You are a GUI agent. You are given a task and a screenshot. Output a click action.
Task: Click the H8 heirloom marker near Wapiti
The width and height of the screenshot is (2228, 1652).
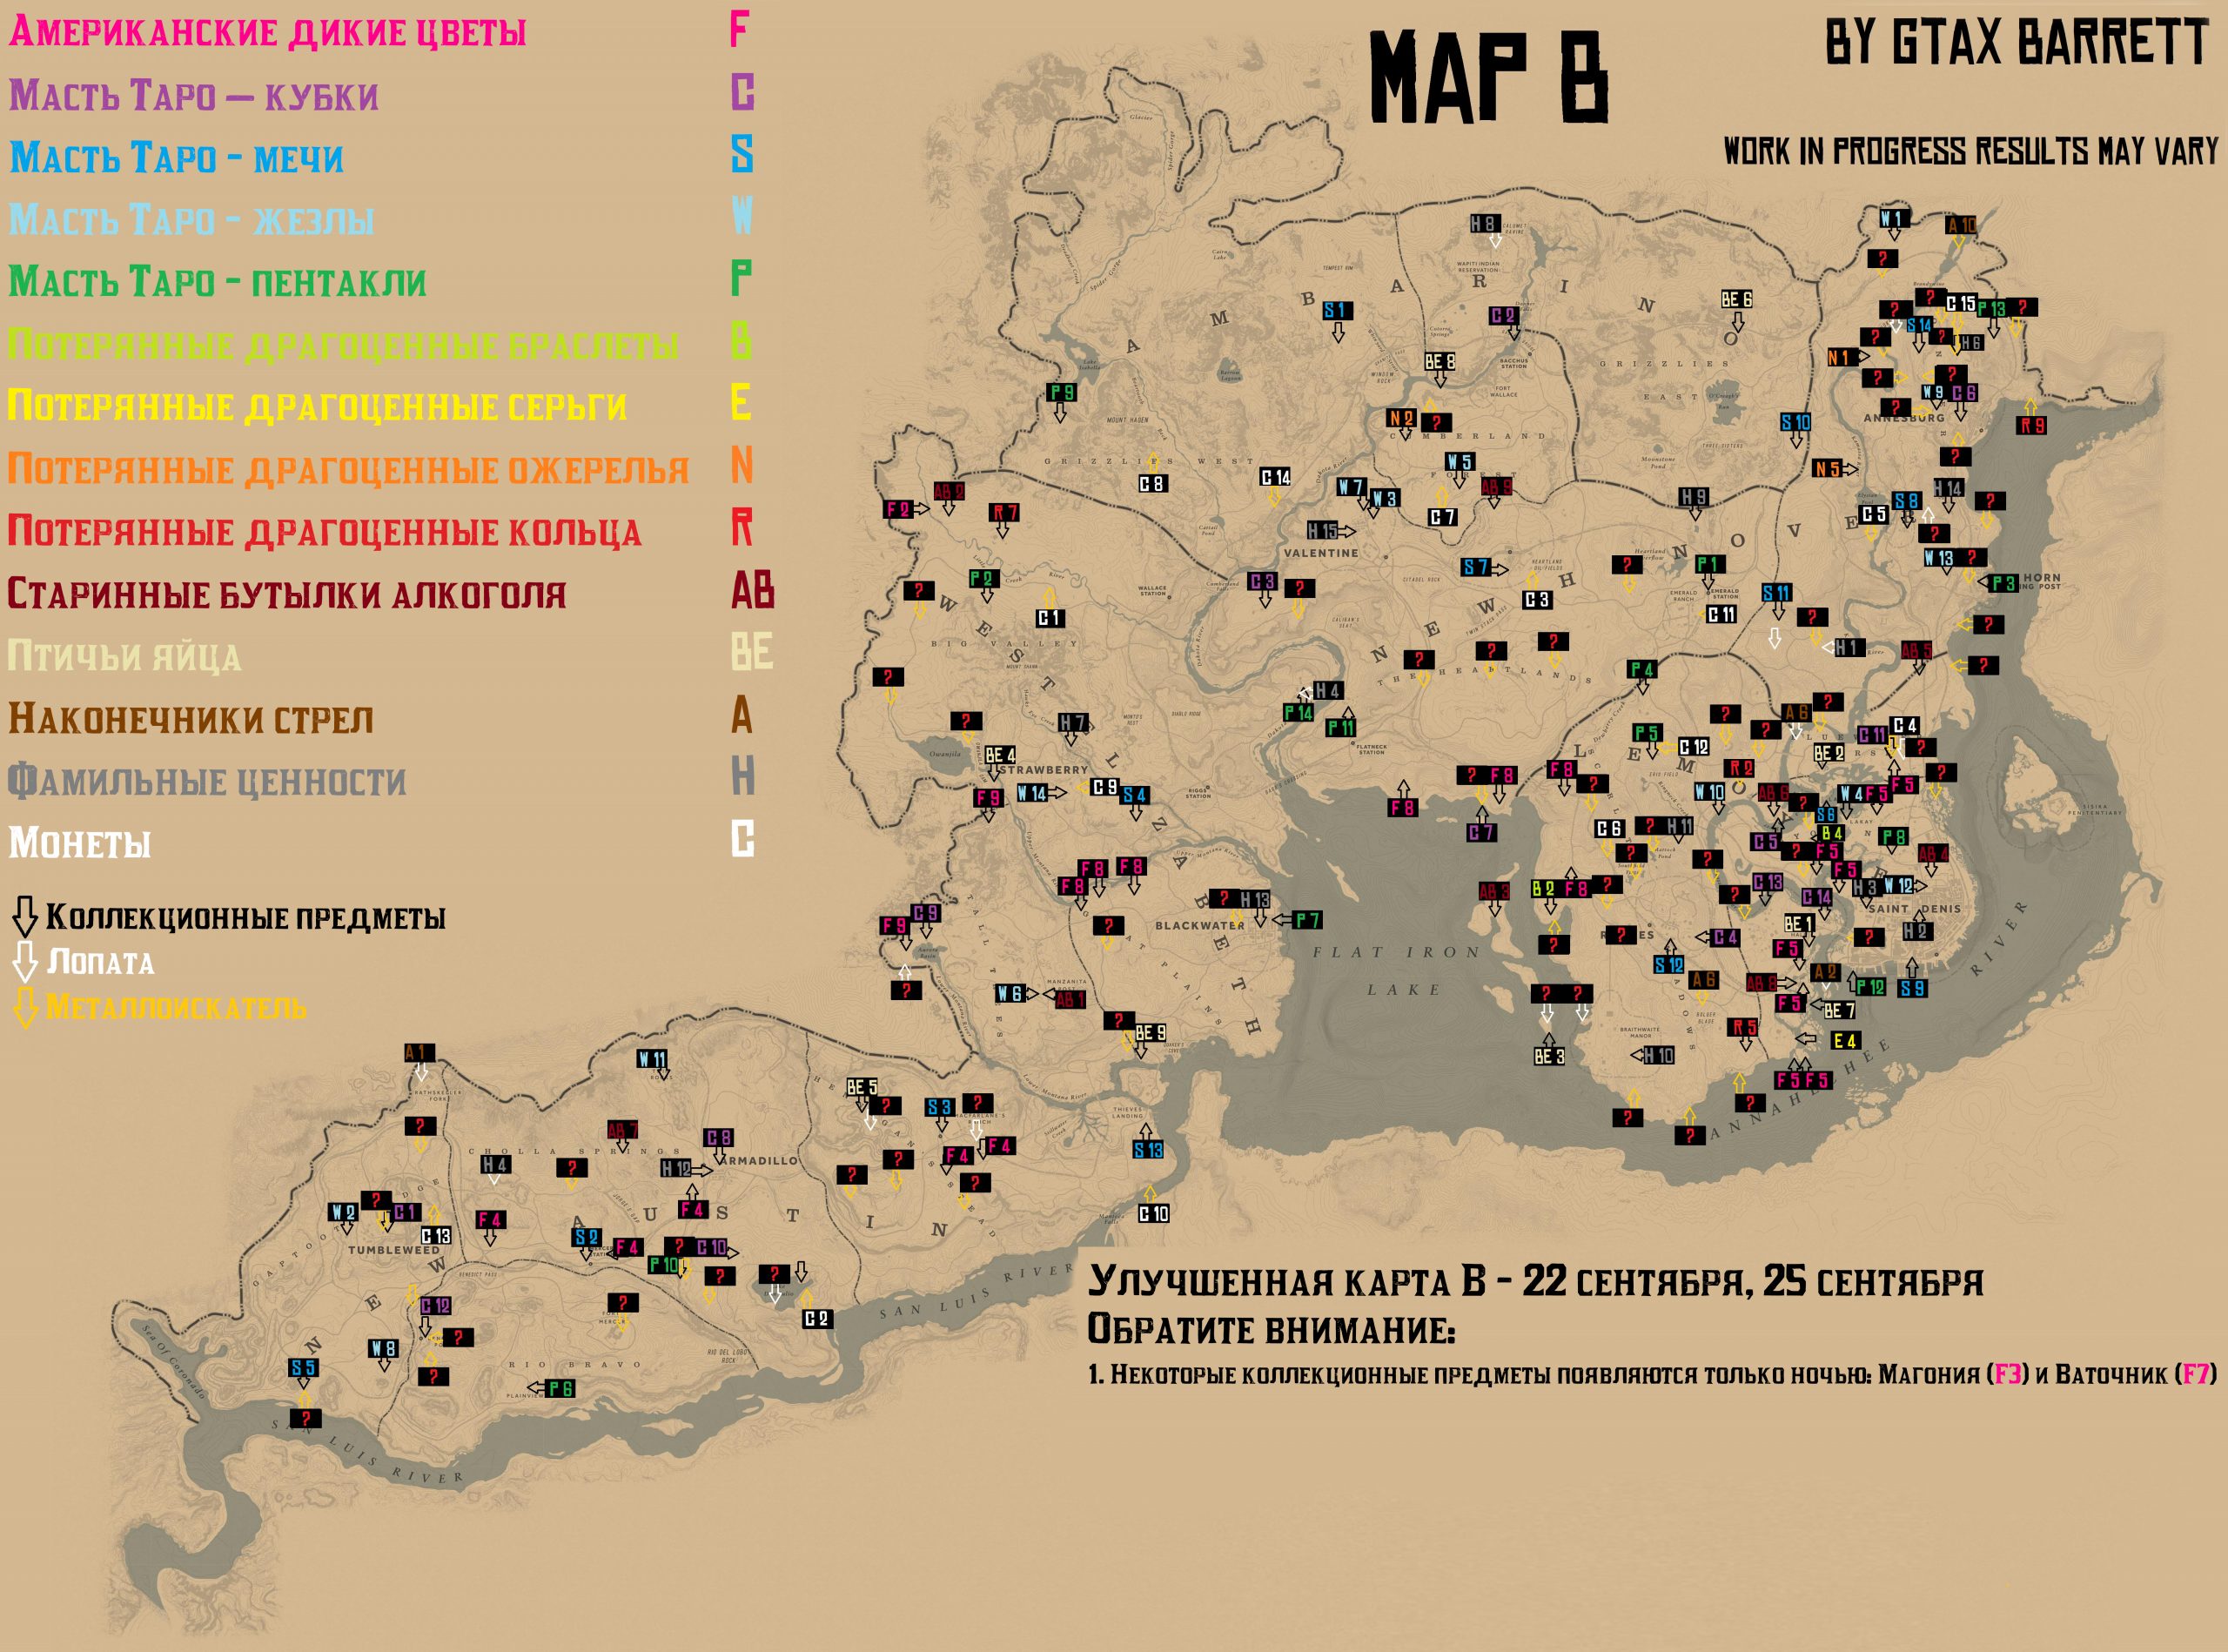[1484, 224]
